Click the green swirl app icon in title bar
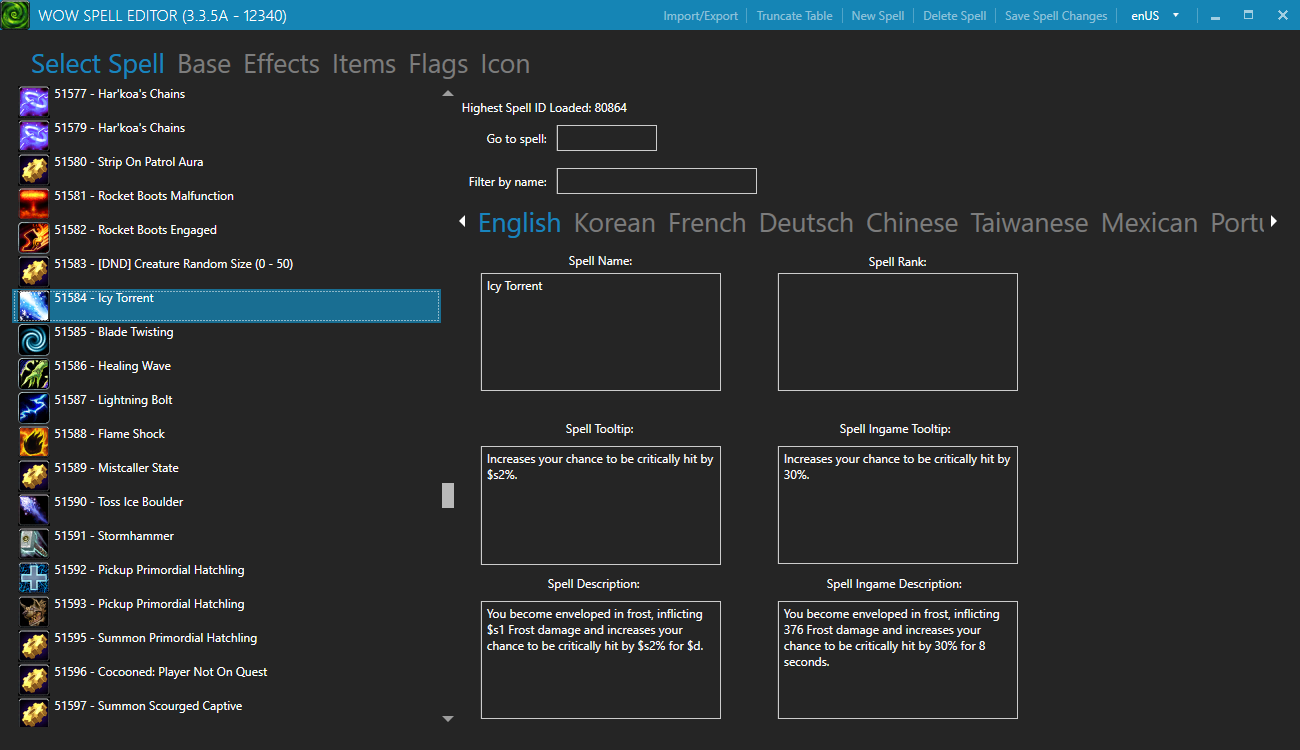 [15, 15]
